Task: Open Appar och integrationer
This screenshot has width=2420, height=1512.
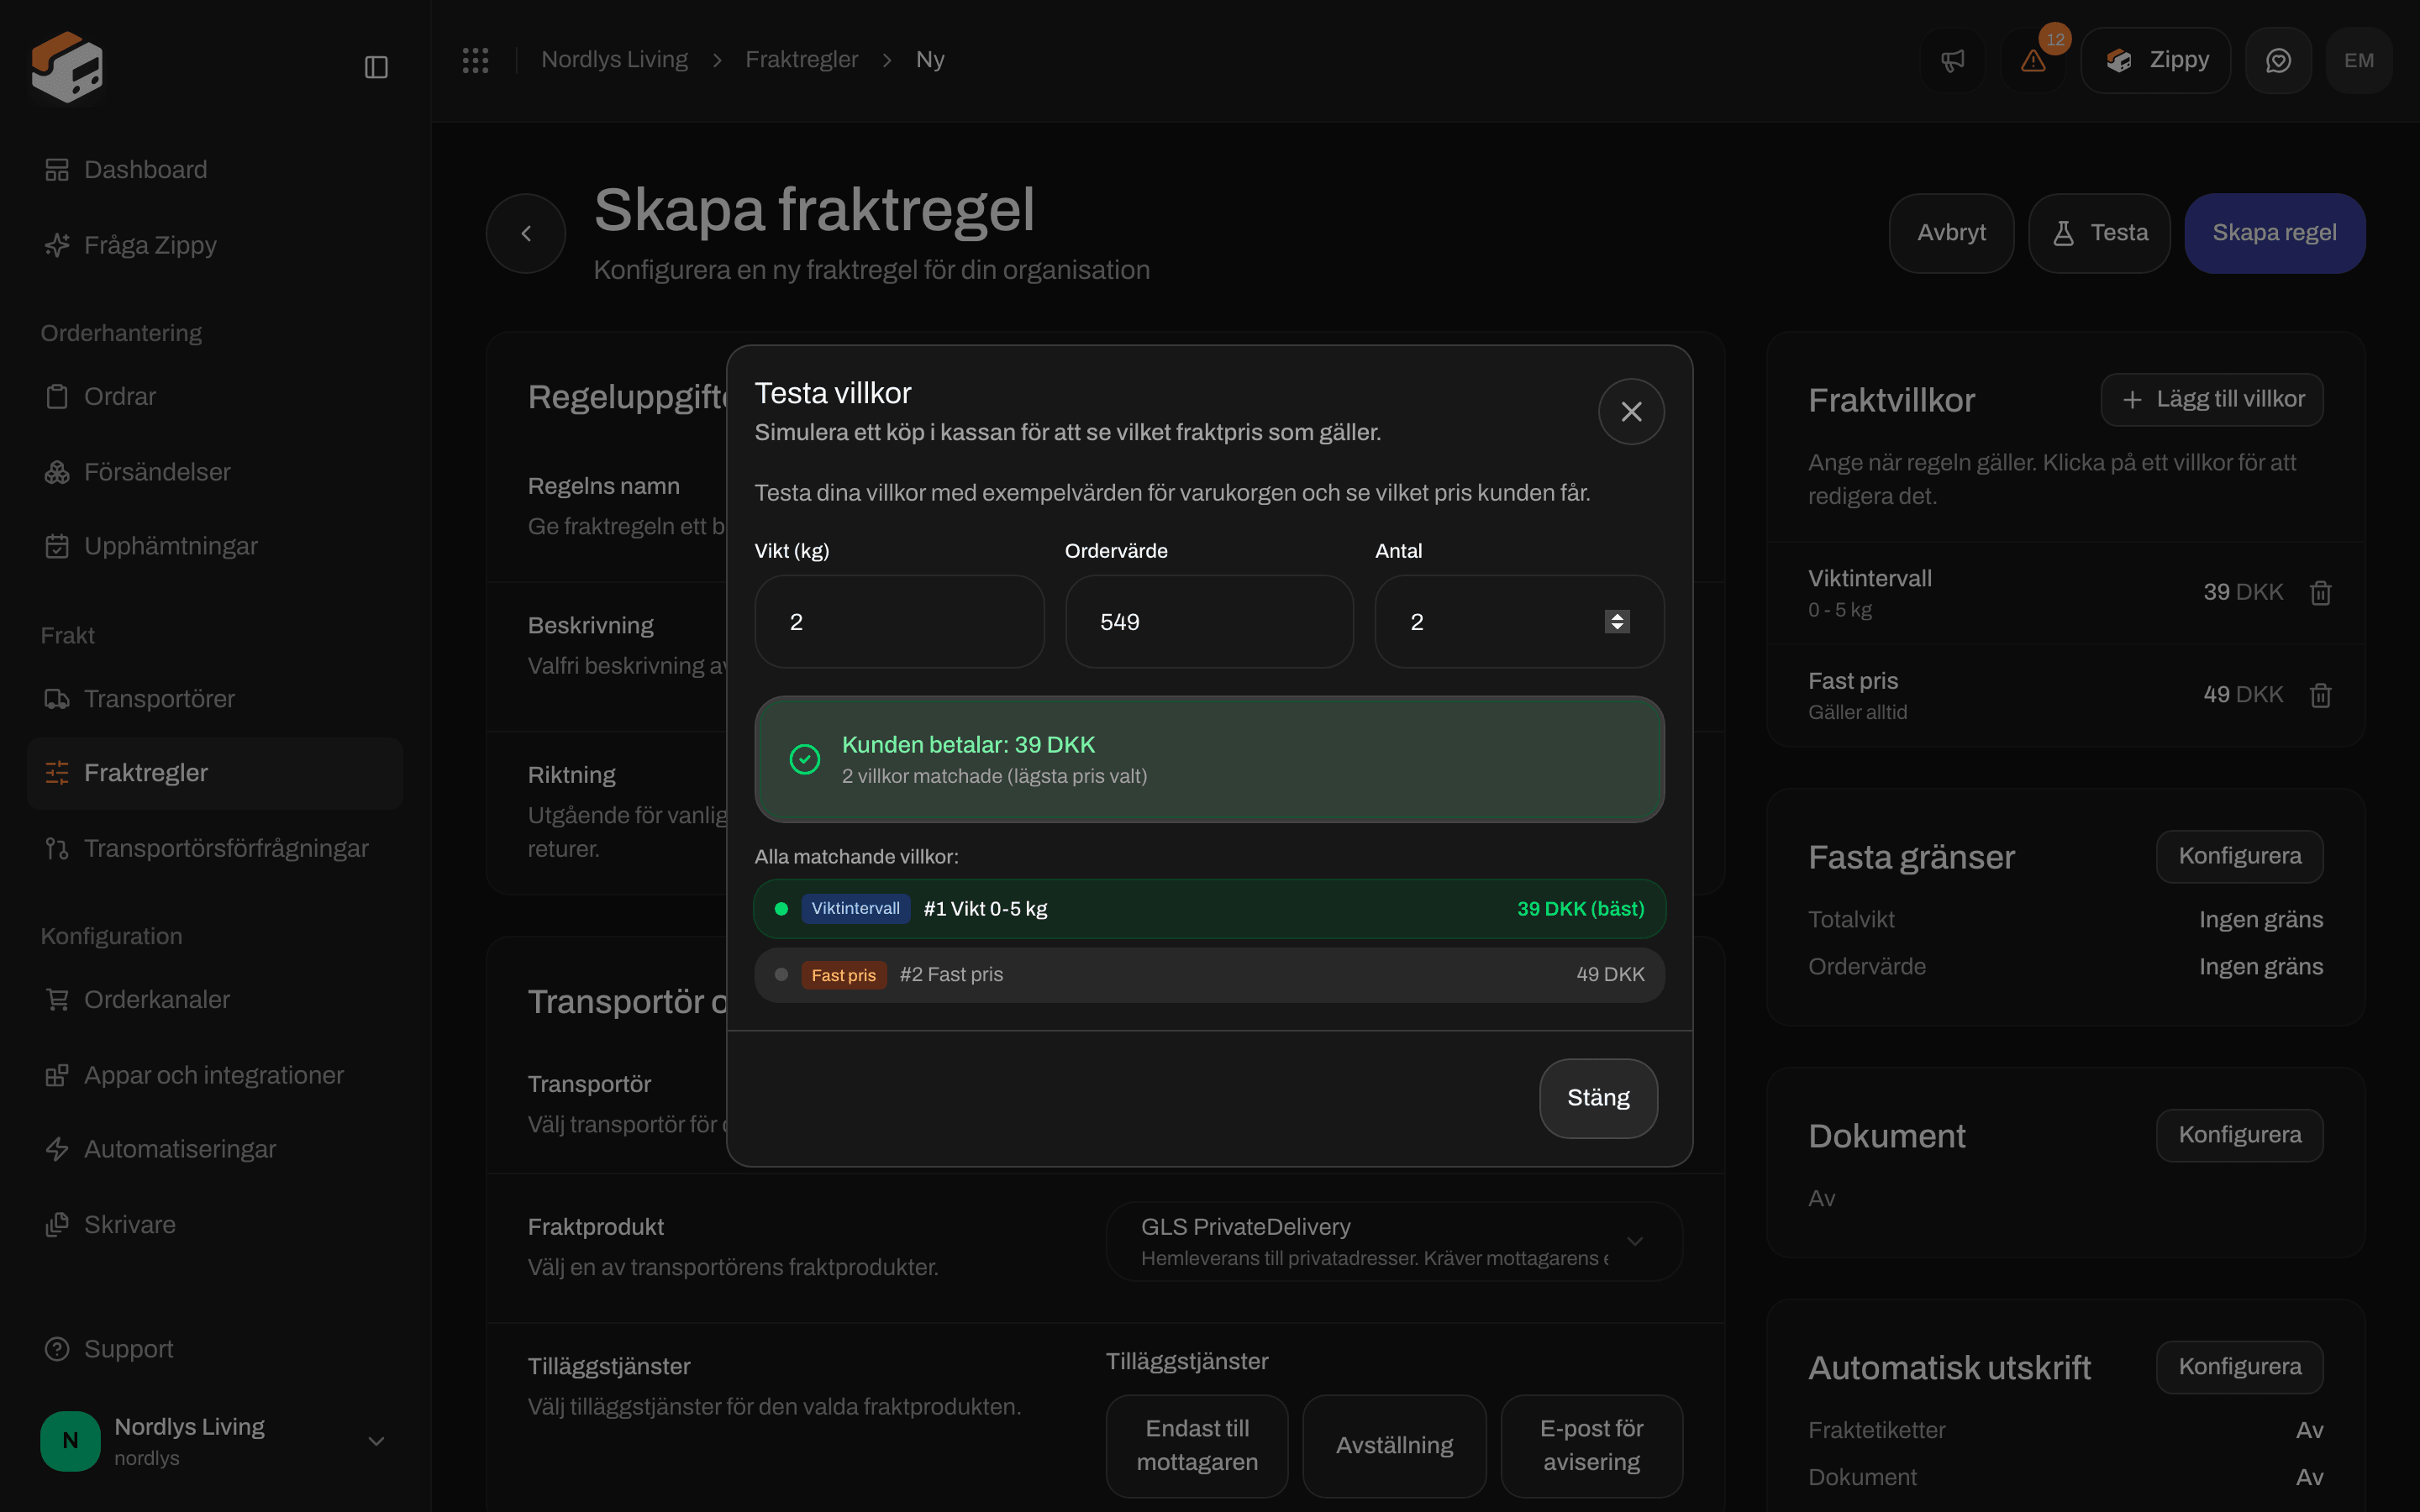Action: [215, 1075]
